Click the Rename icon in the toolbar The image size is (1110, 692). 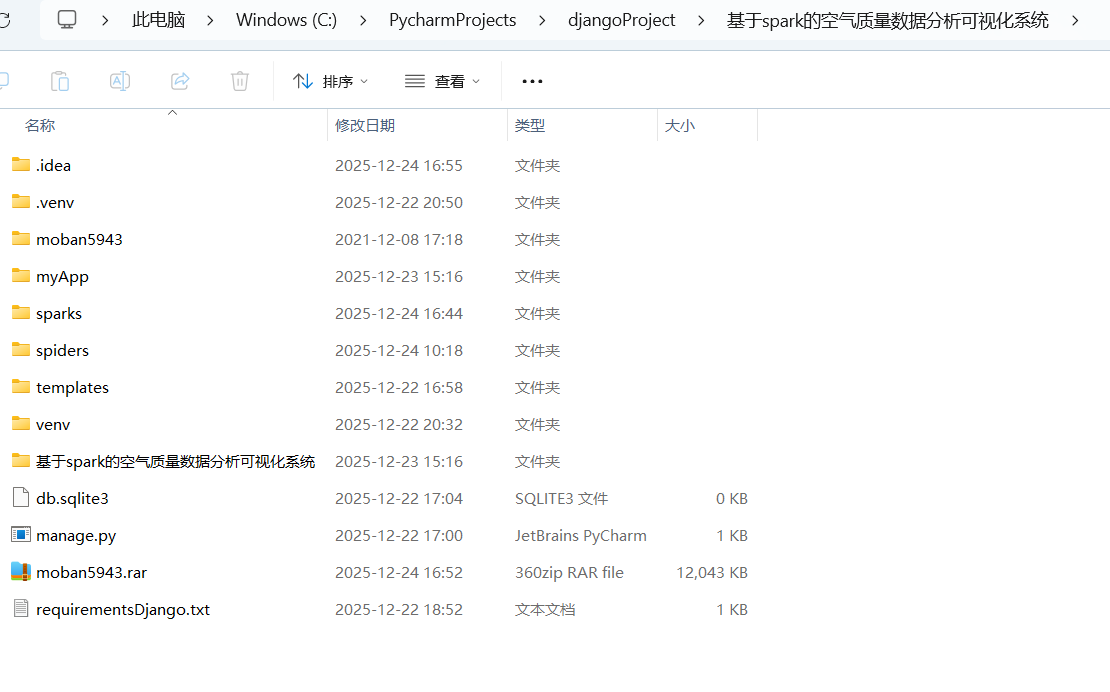[120, 81]
